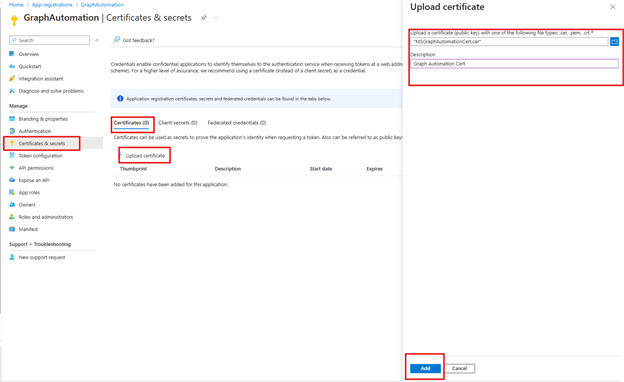Click the App roles icon

coord(12,192)
